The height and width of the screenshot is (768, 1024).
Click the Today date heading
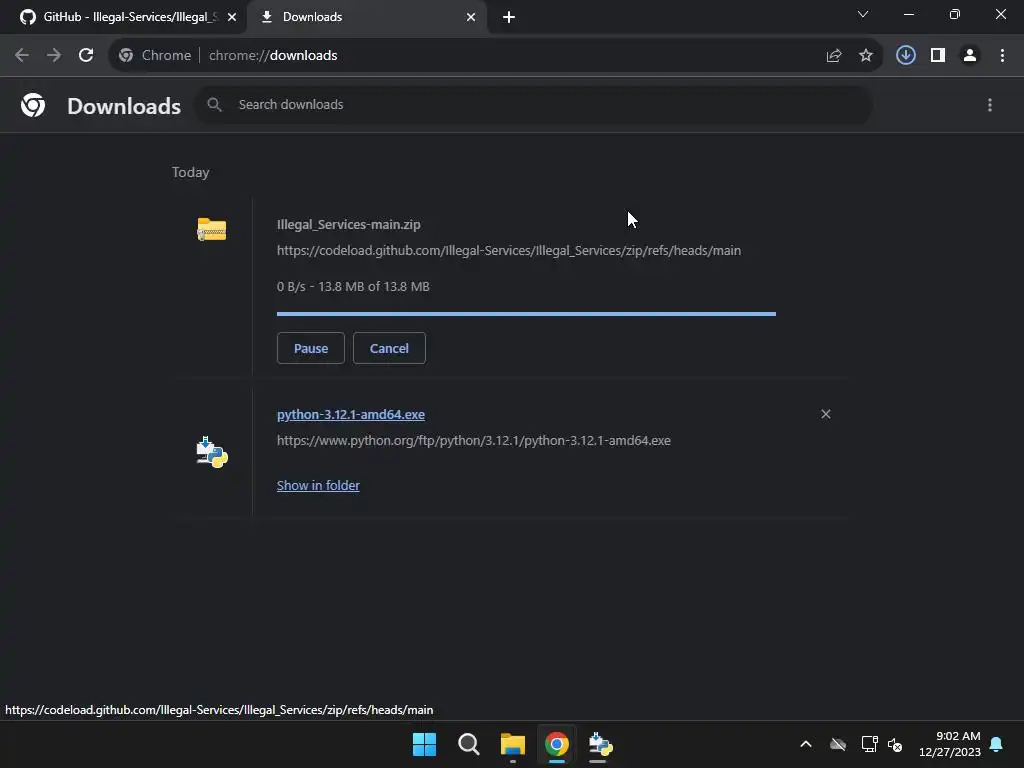pos(191,172)
